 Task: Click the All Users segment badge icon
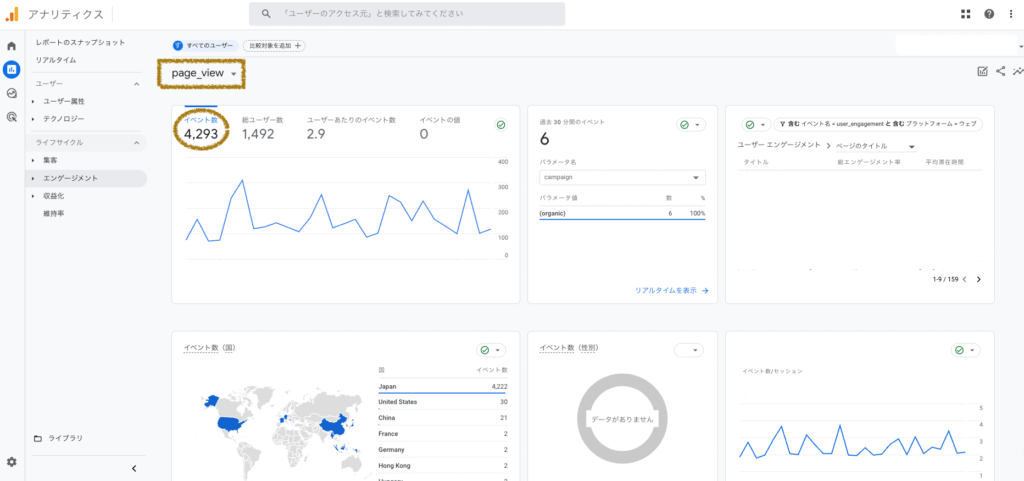coord(178,46)
